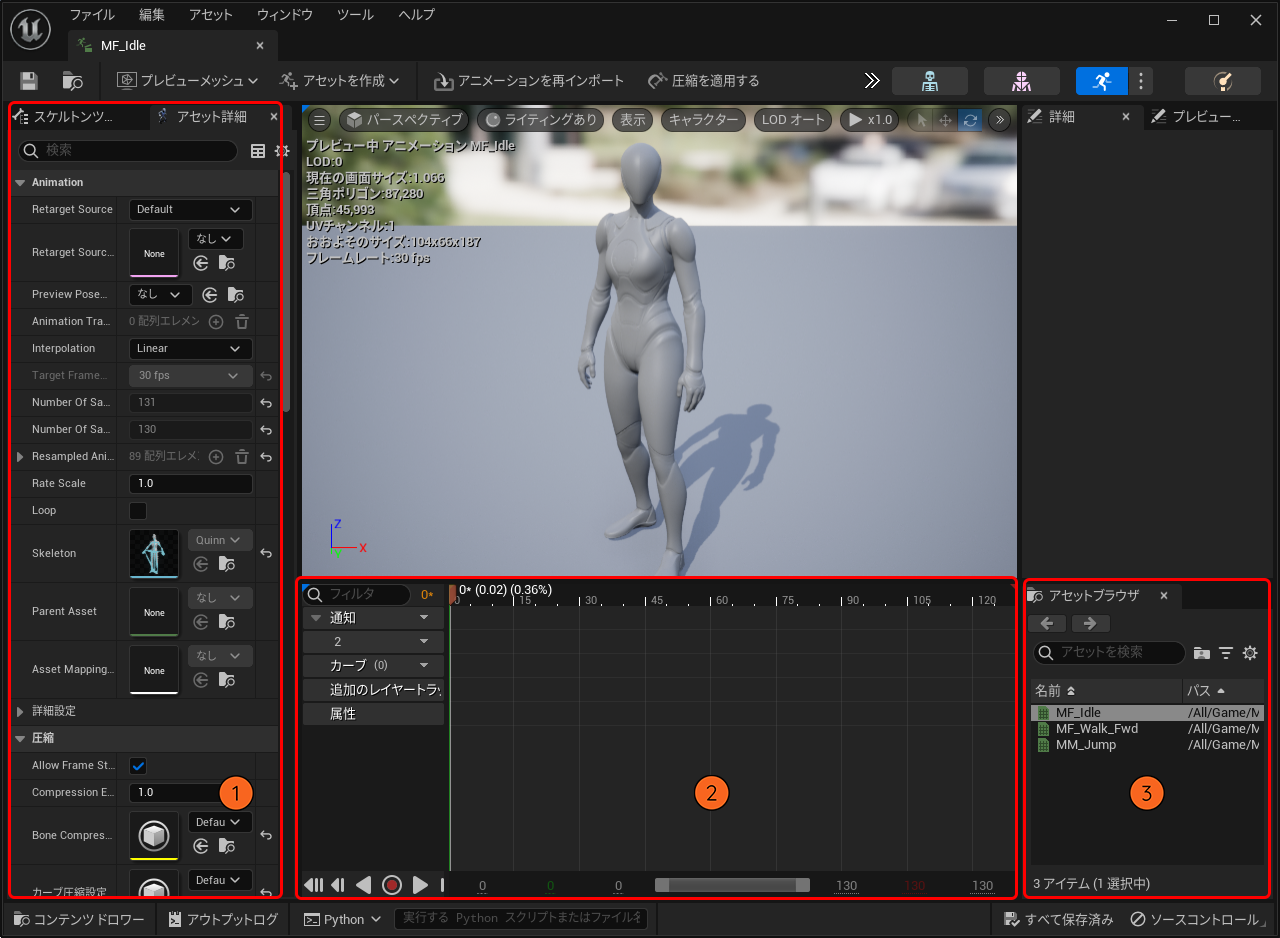Click the アニメーションを再インポート button
This screenshot has width=1280, height=938.
529,81
